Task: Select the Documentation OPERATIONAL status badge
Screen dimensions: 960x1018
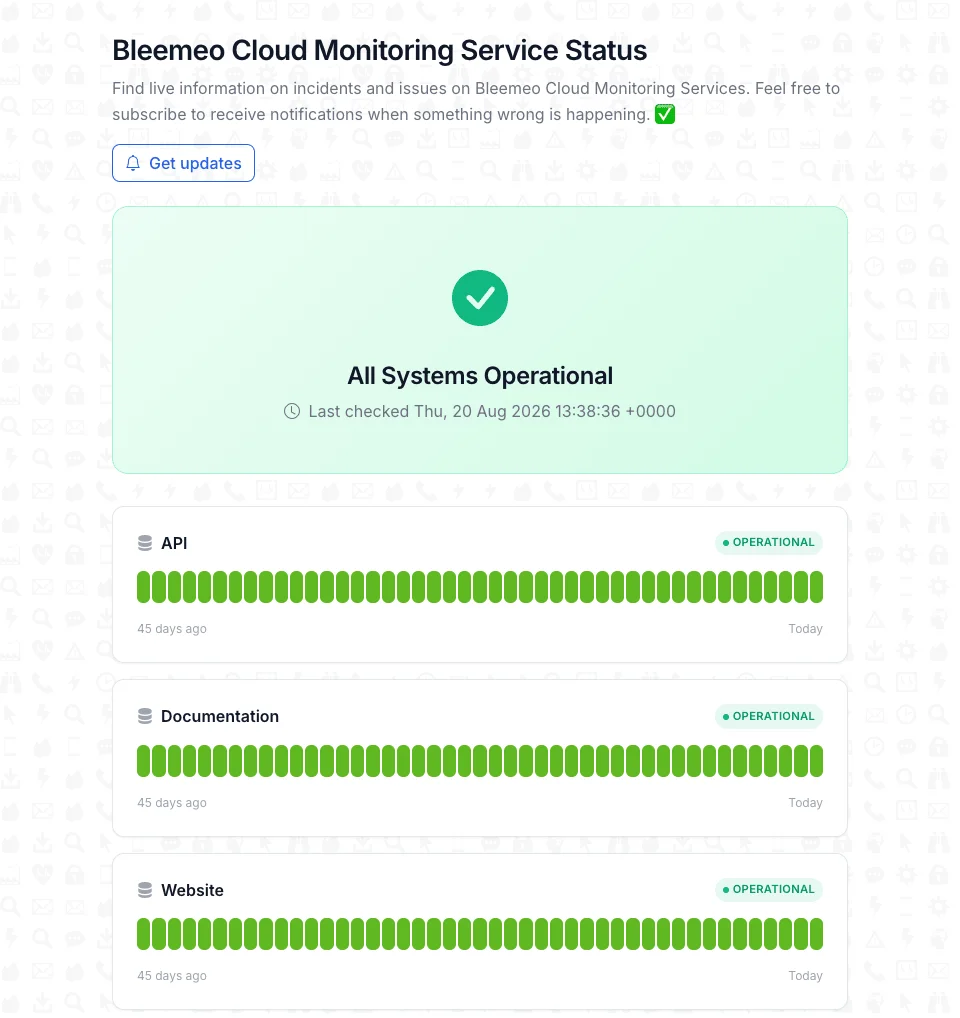Action: click(770, 717)
